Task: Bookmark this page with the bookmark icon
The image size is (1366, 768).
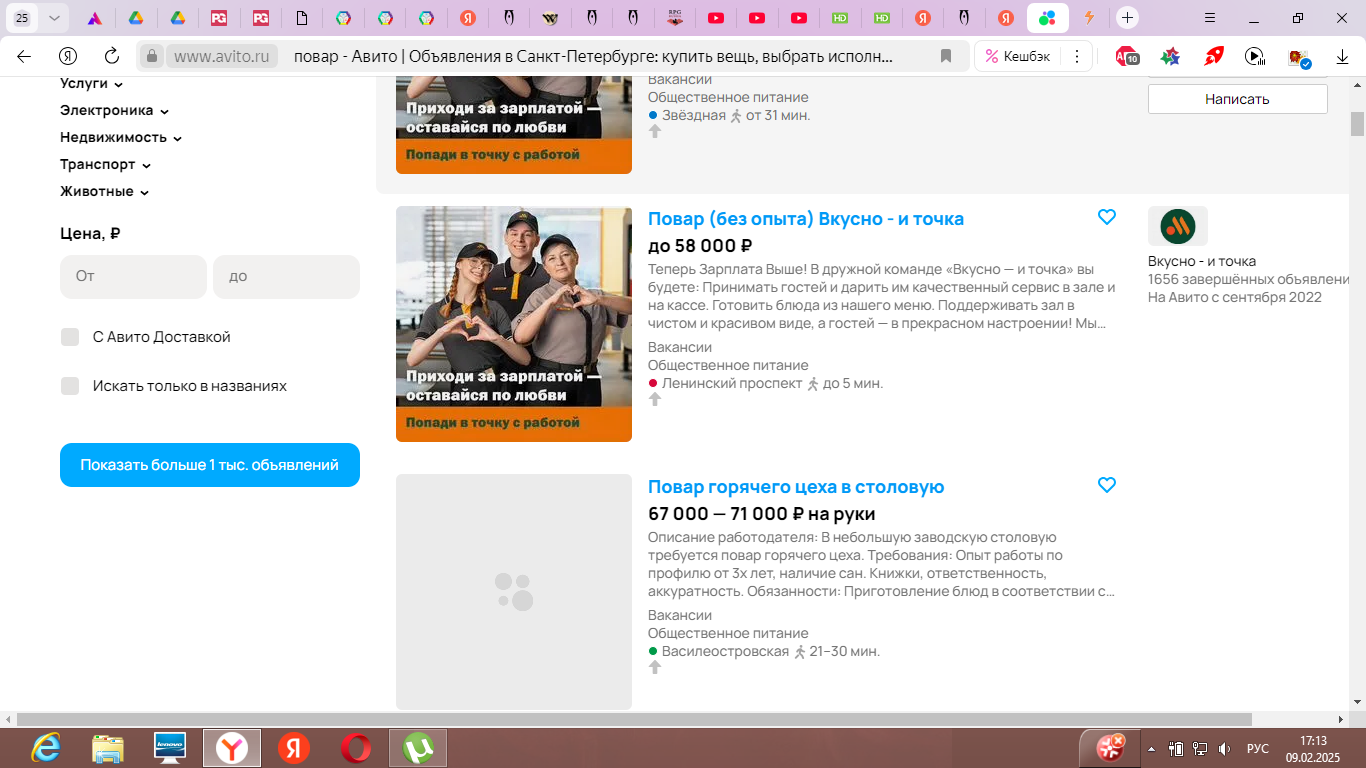Action: 946,56
